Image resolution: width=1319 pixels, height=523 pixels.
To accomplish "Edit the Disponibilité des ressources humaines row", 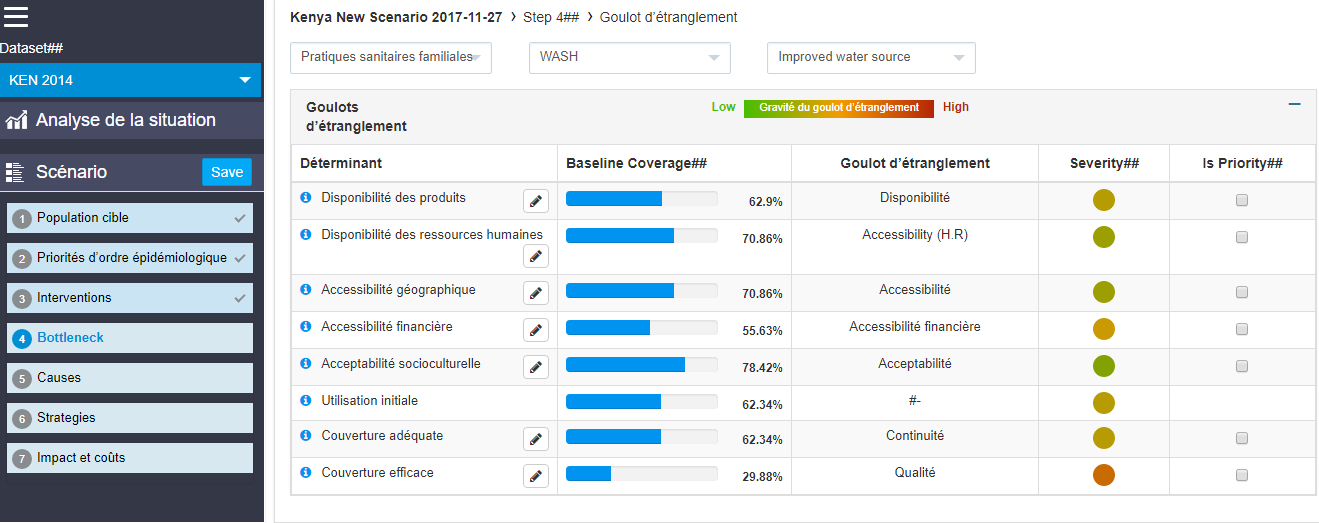I will (x=536, y=257).
